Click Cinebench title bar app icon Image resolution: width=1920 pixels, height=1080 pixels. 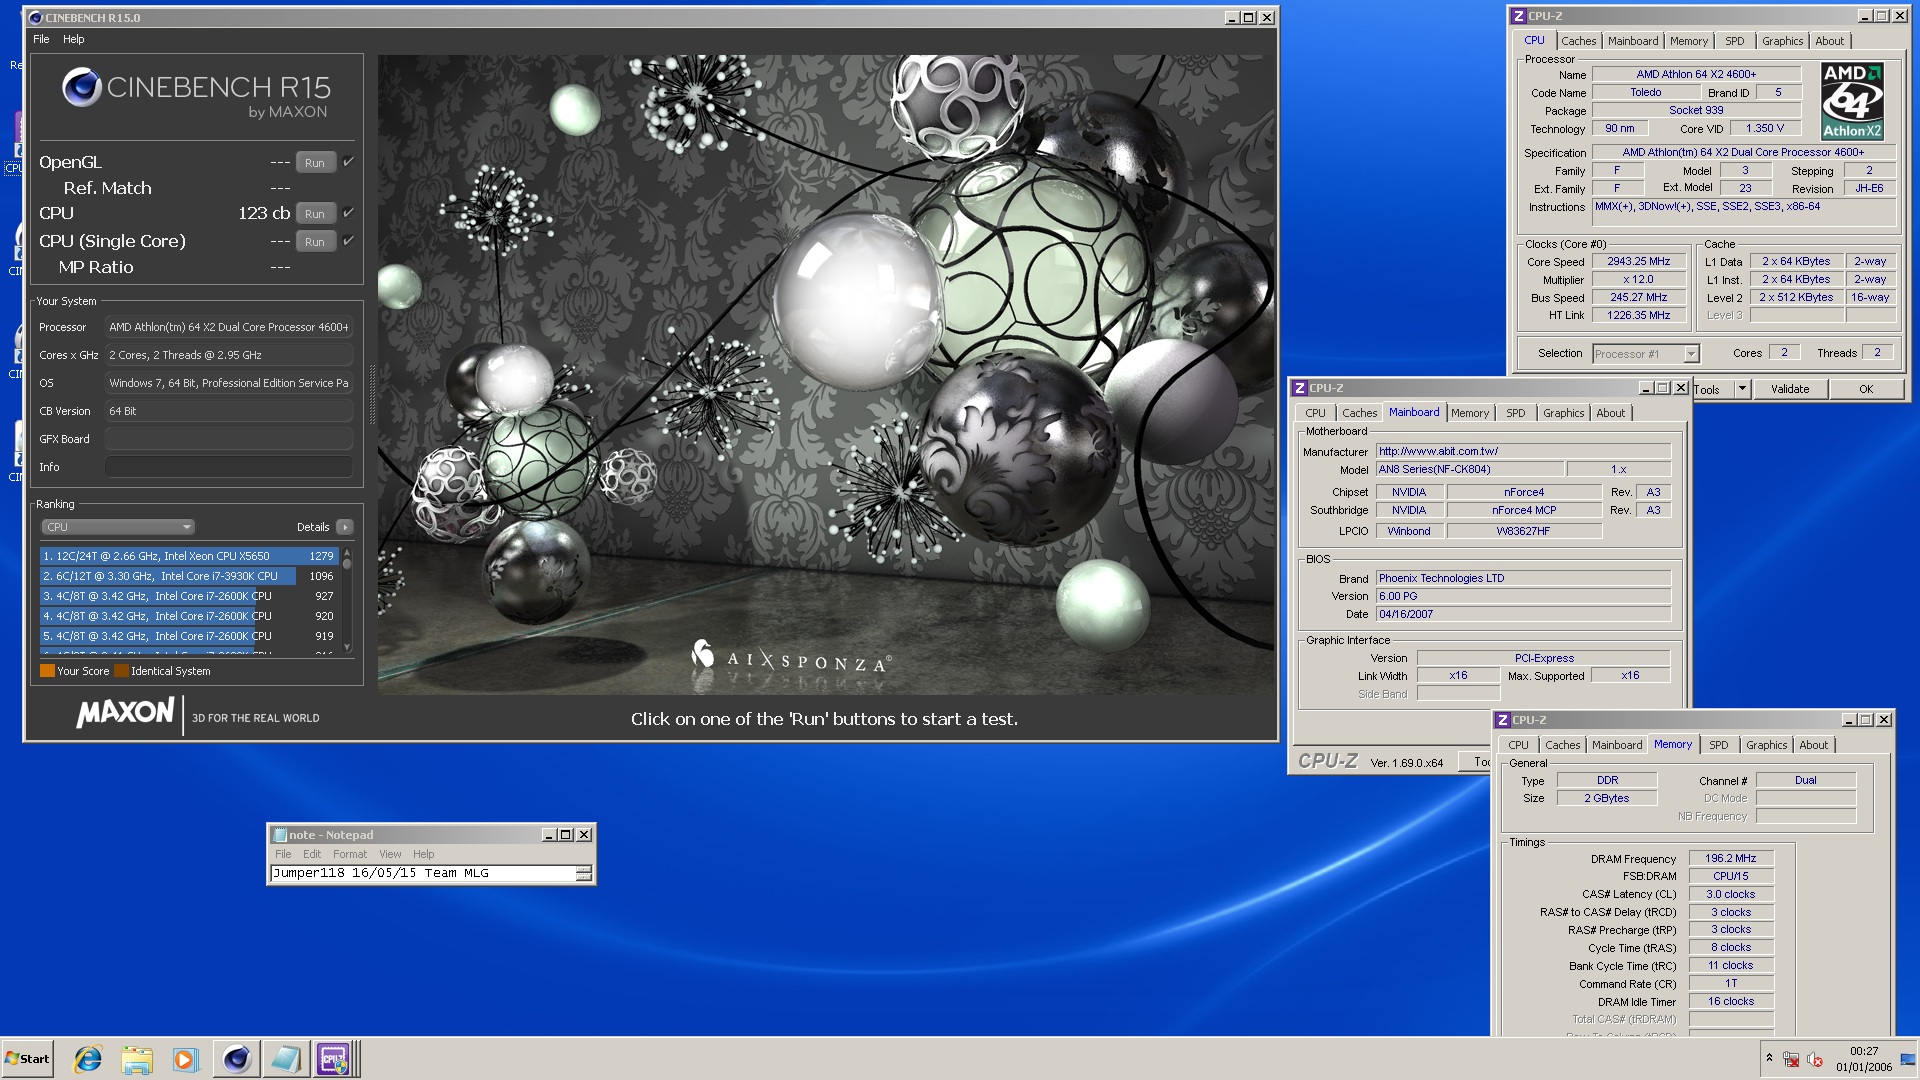[36, 18]
